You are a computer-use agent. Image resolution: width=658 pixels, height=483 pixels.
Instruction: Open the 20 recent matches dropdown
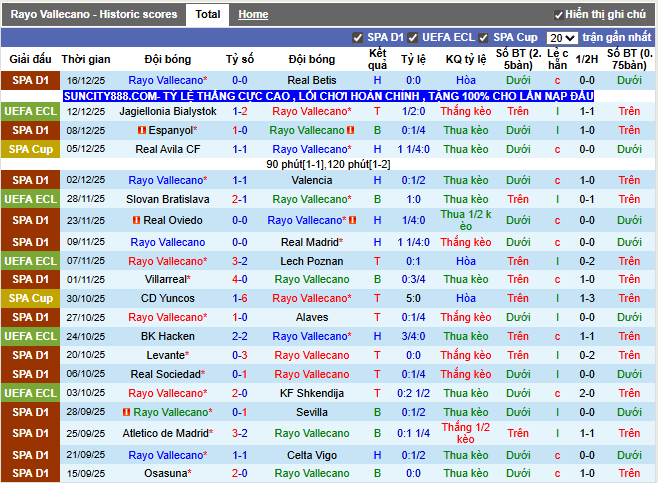point(562,38)
